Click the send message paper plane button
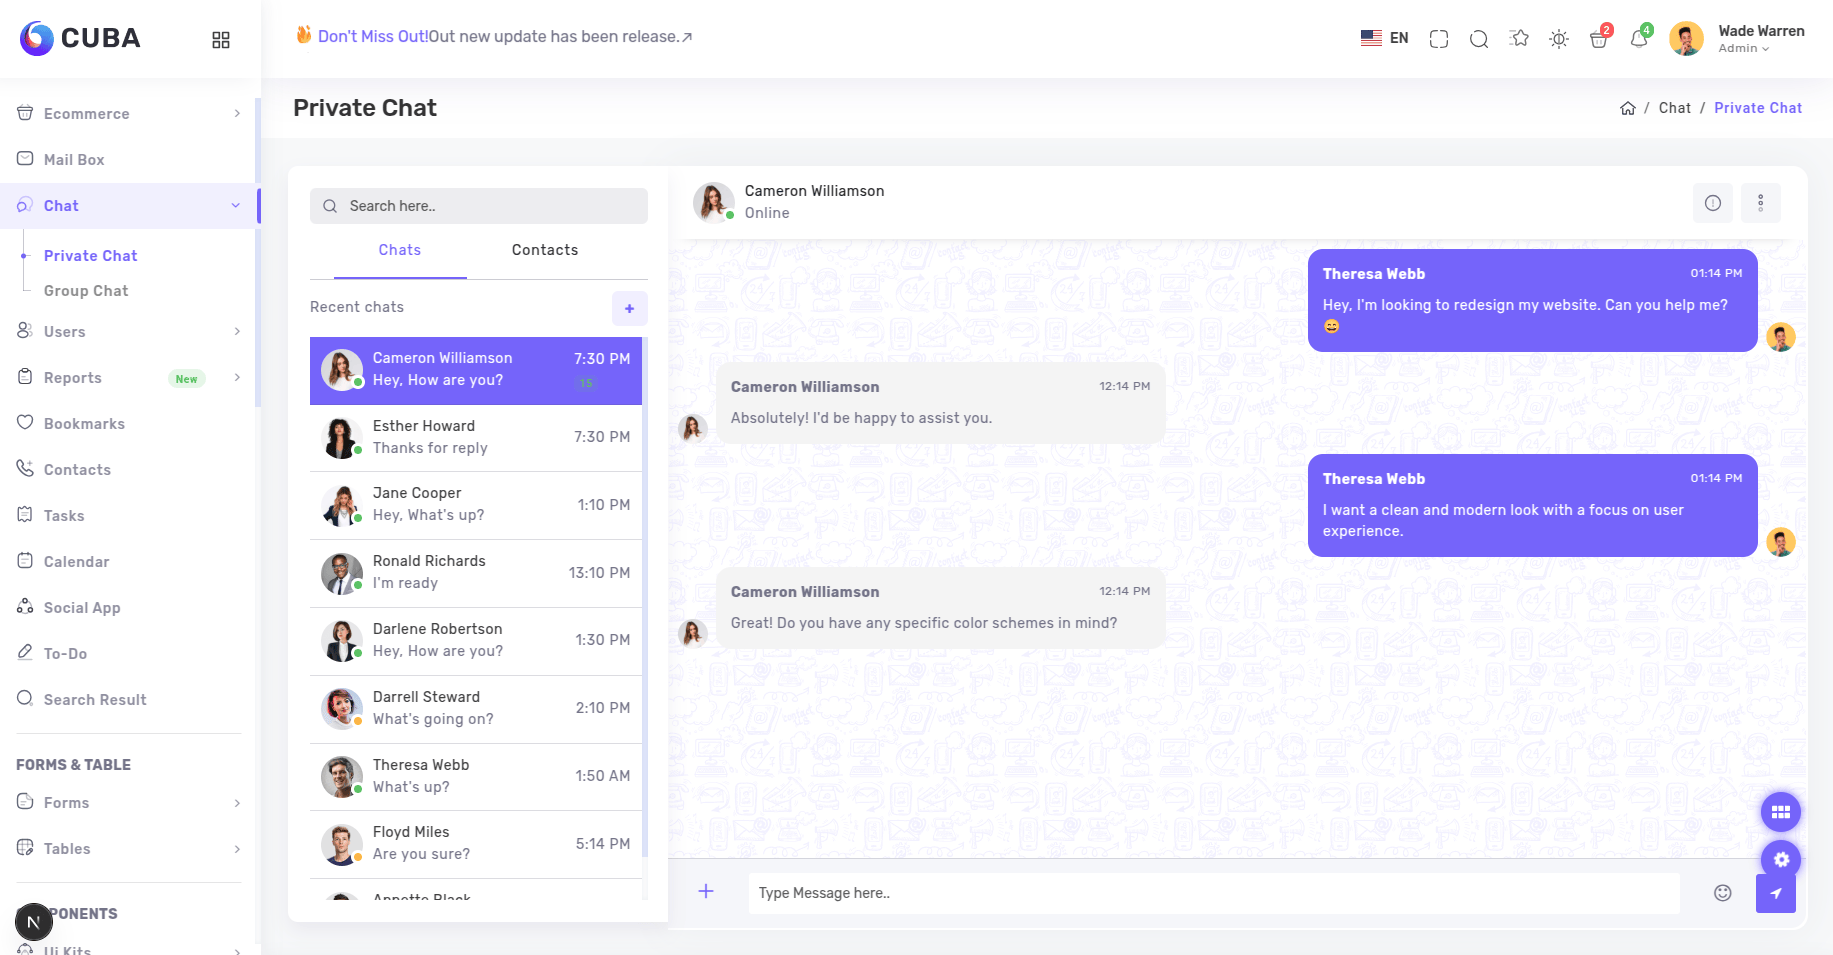The image size is (1833, 955). (x=1775, y=893)
